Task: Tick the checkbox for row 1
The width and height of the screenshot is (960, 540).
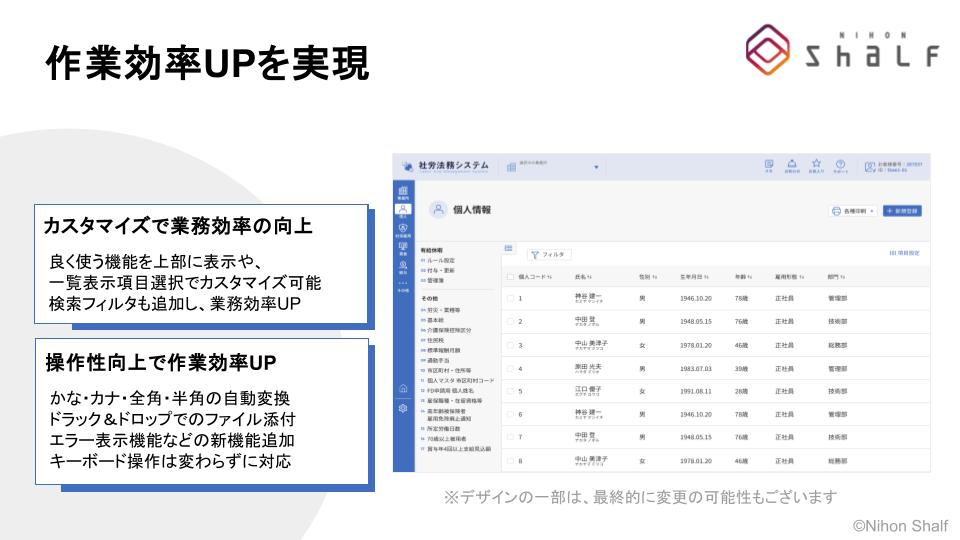Action: coord(511,298)
